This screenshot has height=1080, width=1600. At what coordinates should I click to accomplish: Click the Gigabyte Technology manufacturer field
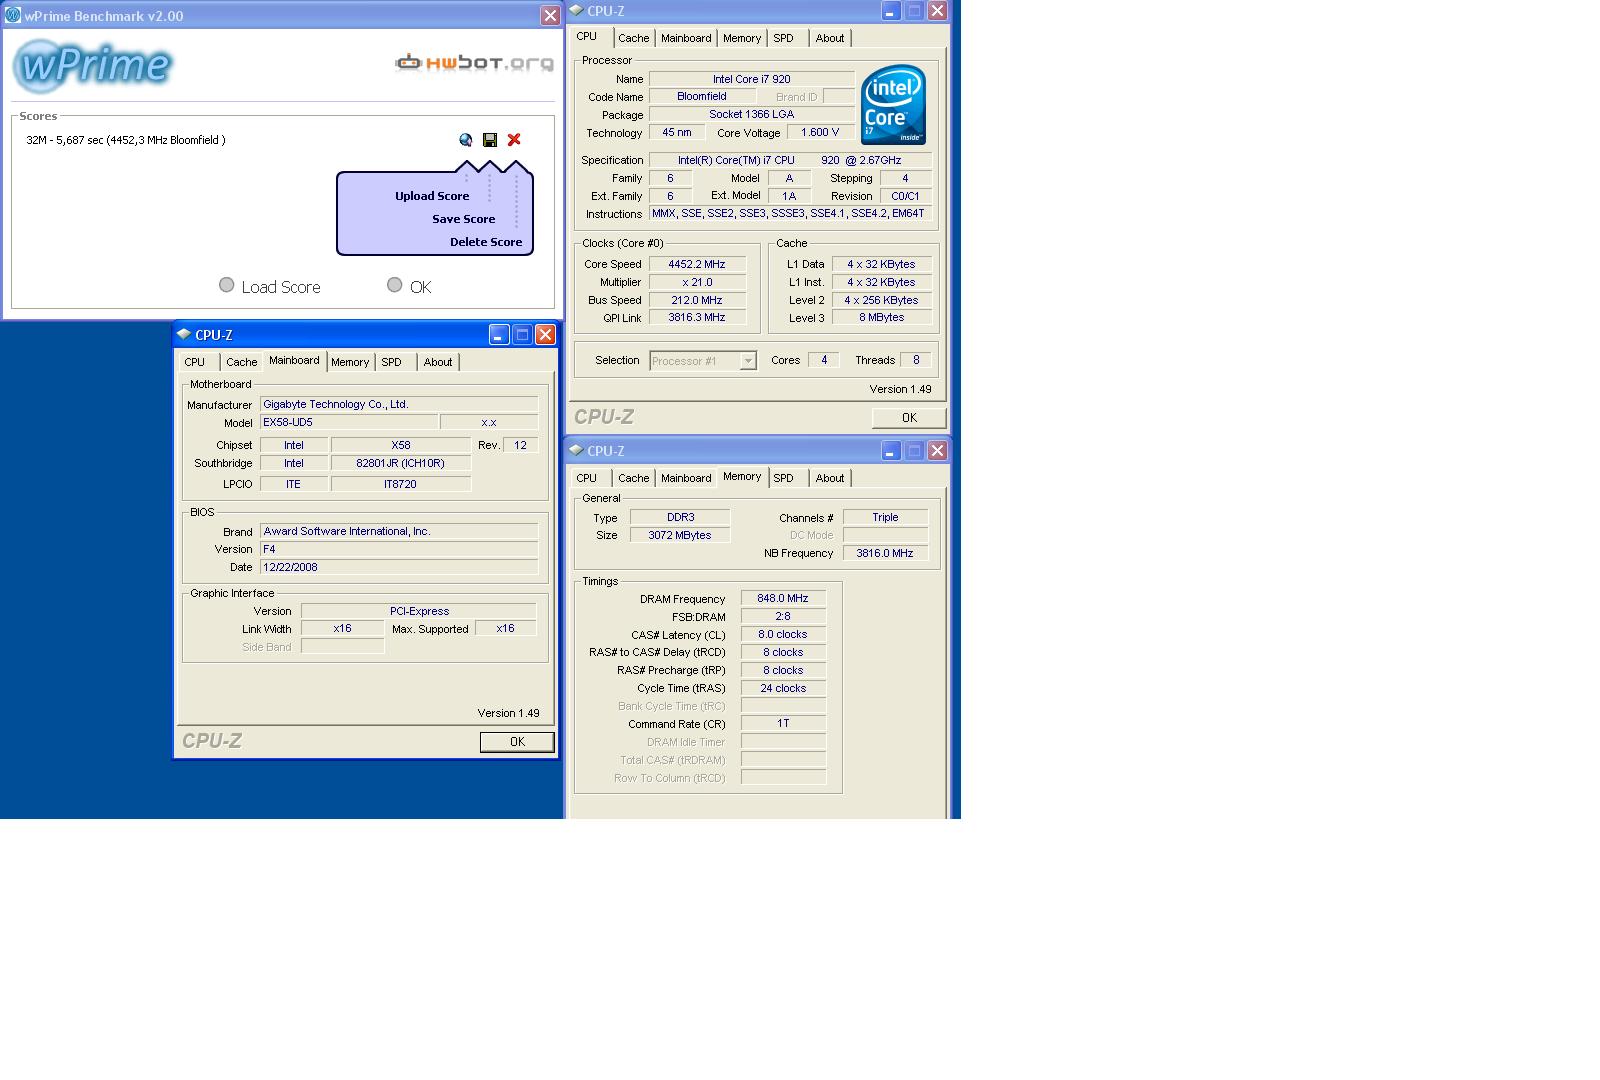click(399, 405)
